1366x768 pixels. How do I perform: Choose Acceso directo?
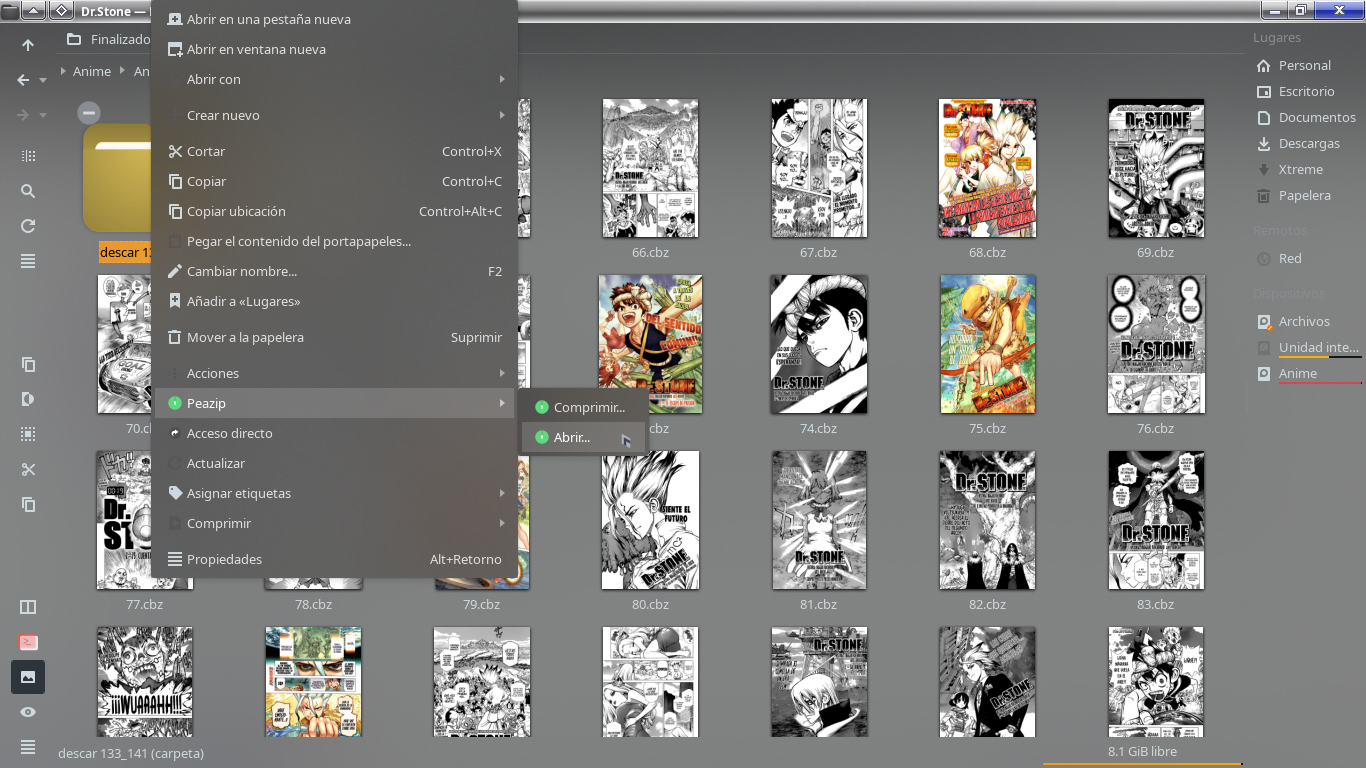point(335,433)
